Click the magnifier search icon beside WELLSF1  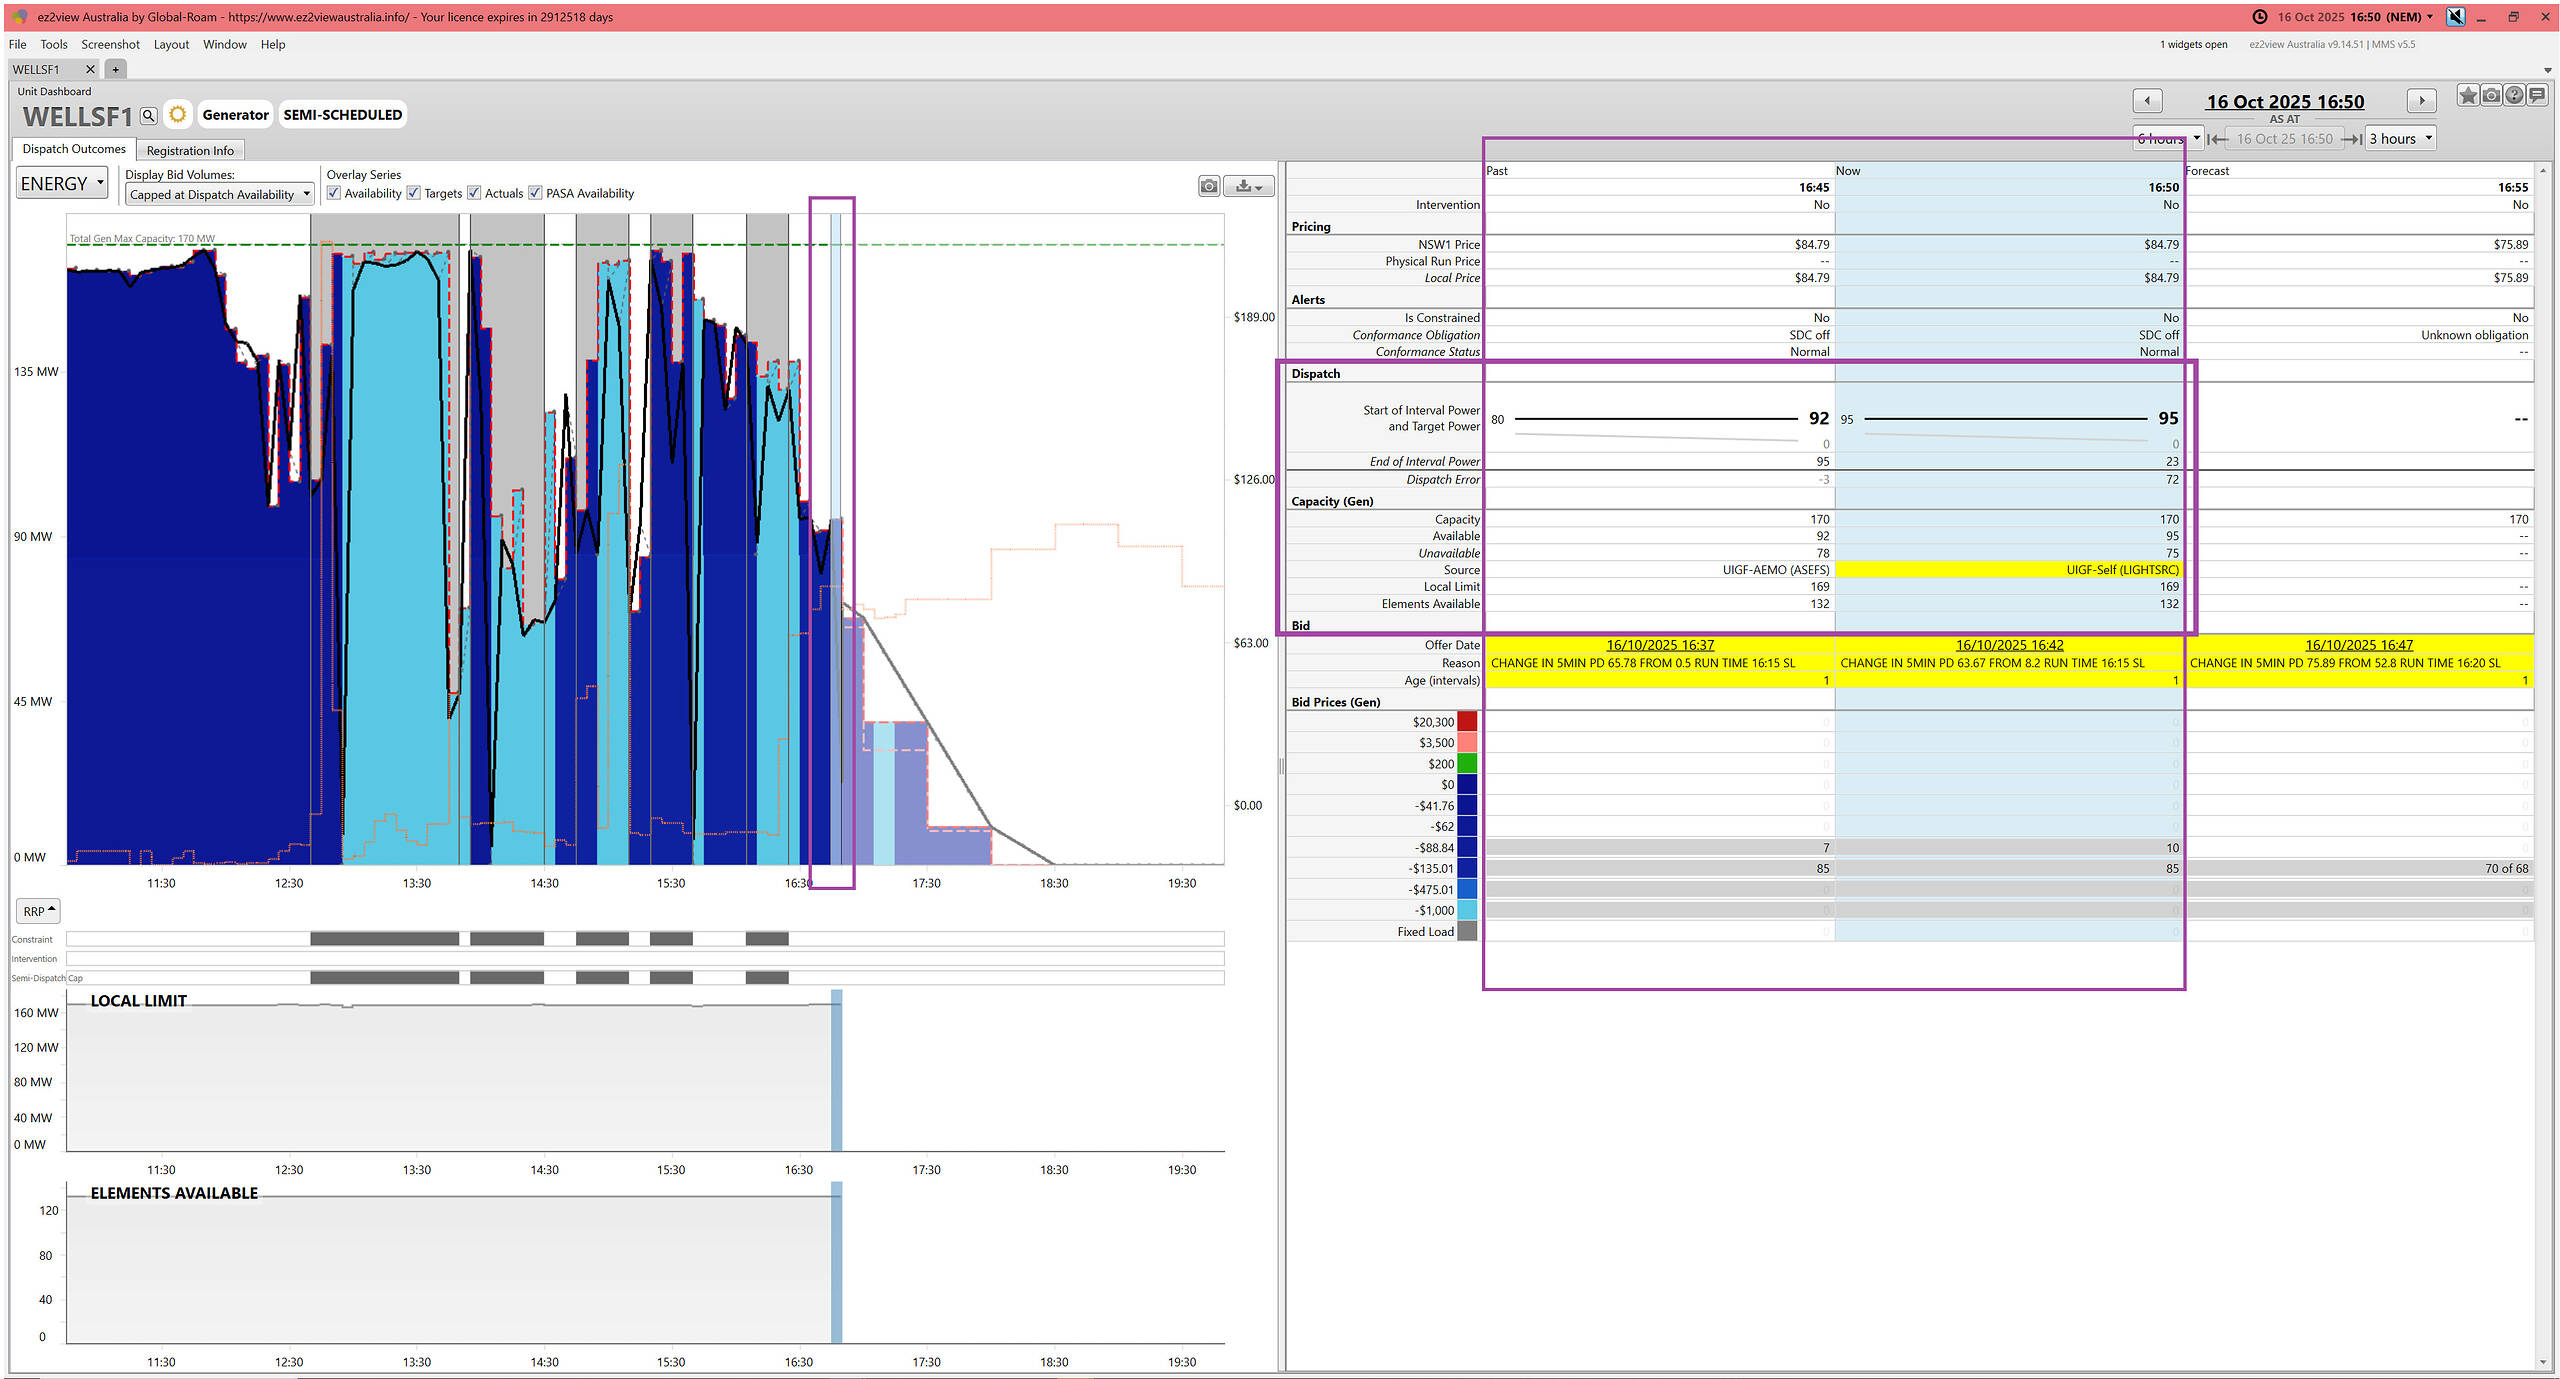[x=148, y=116]
